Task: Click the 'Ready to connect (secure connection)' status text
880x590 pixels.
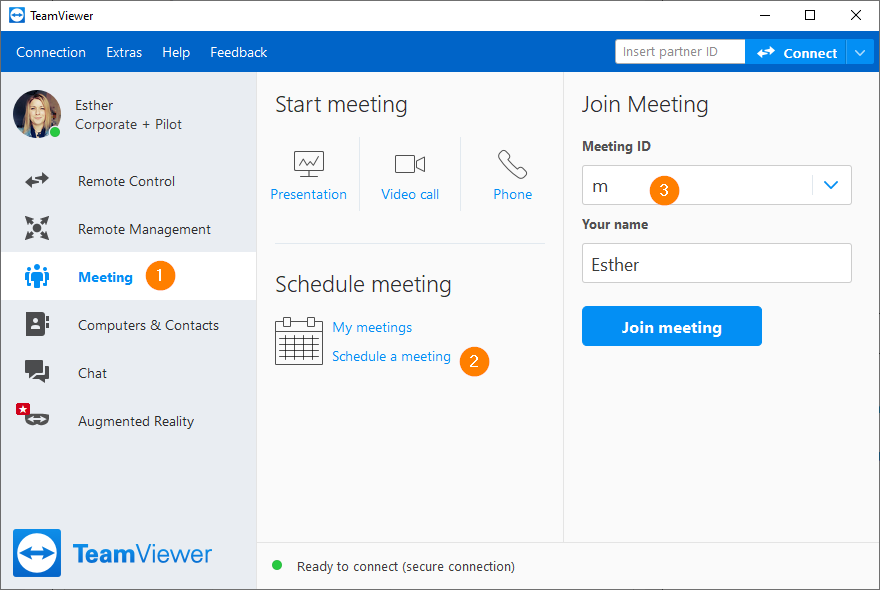Action: pyautogui.click(x=406, y=566)
